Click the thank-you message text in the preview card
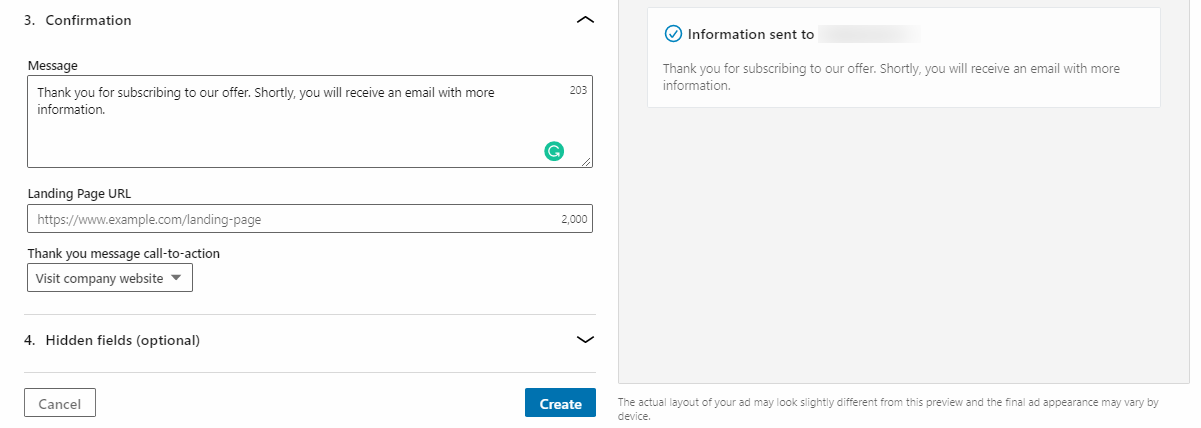The image size is (1201, 428). click(892, 77)
